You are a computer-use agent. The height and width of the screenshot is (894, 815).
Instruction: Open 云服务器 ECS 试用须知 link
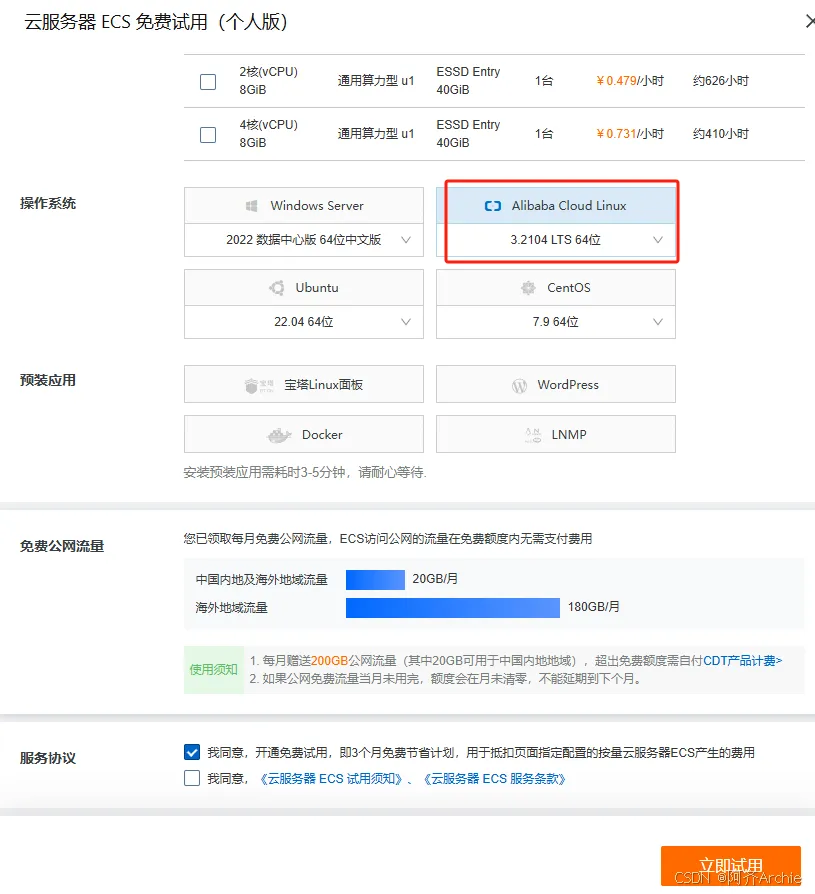click(x=331, y=779)
